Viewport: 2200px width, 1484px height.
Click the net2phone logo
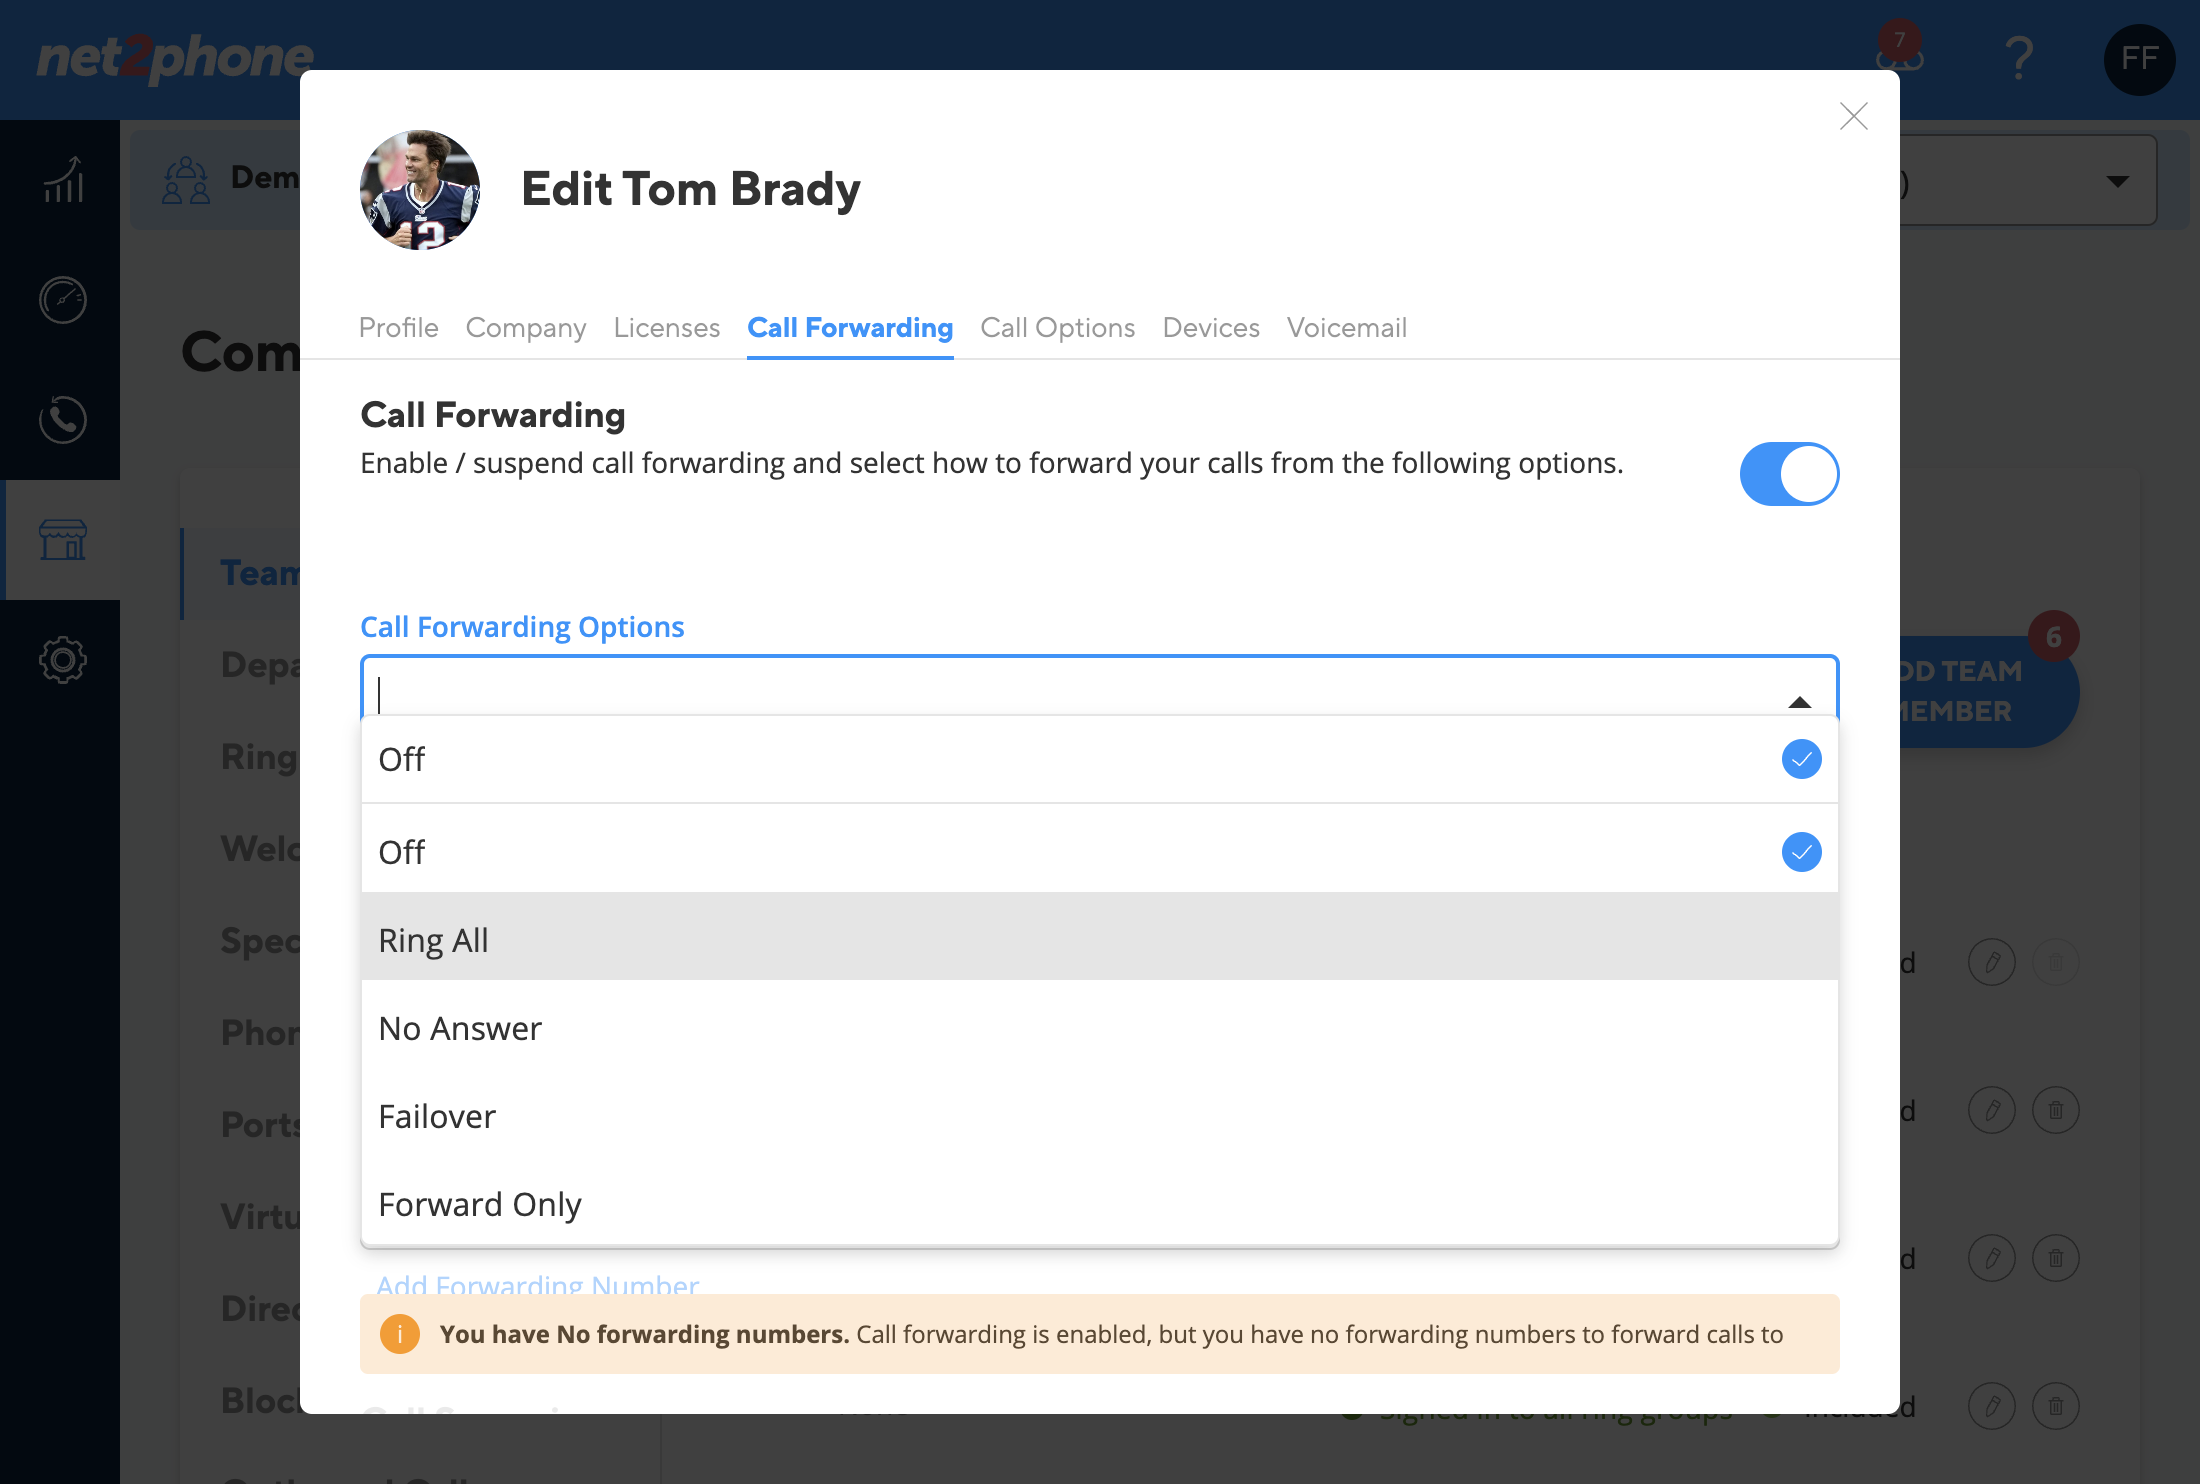point(175,58)
